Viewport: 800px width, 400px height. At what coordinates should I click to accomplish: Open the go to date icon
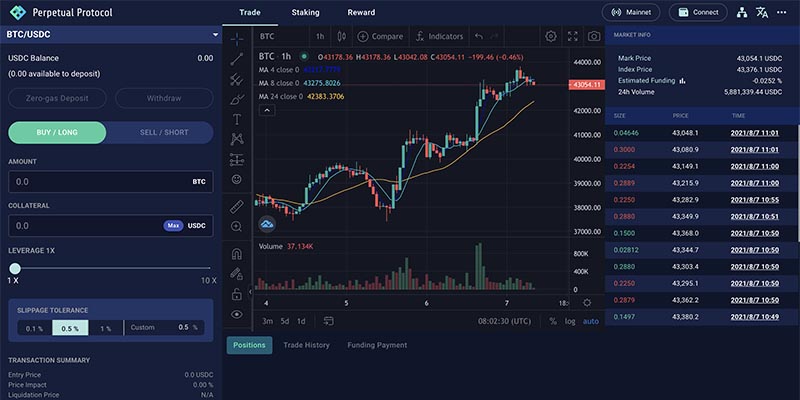[329, 321]
